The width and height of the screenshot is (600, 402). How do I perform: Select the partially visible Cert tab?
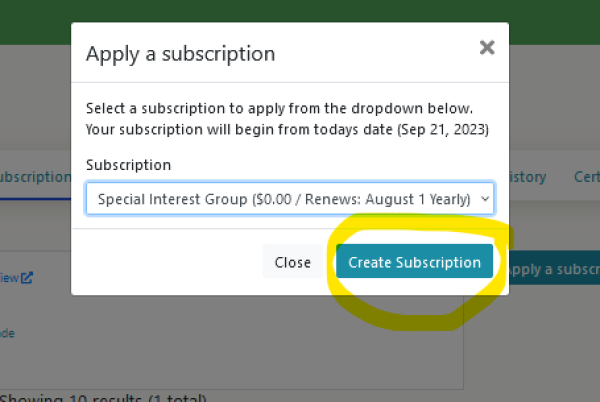tap(586, 177)
